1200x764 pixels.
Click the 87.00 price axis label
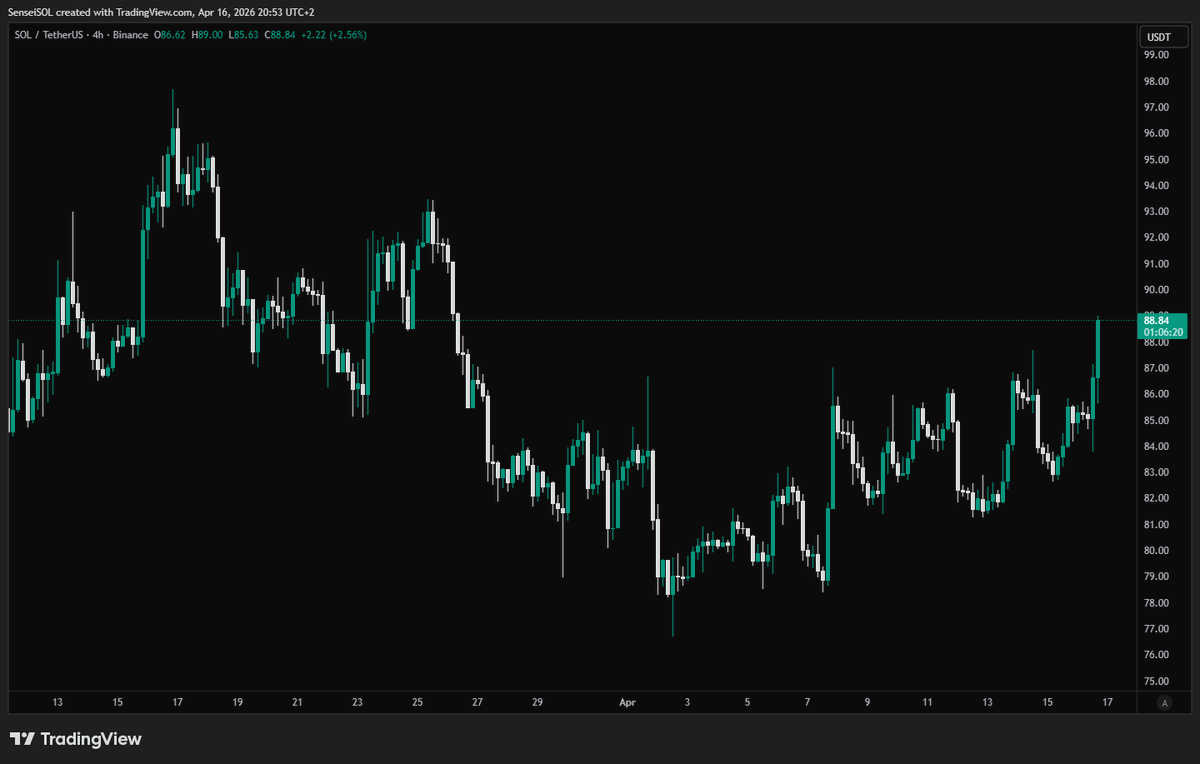point(1157,368)
